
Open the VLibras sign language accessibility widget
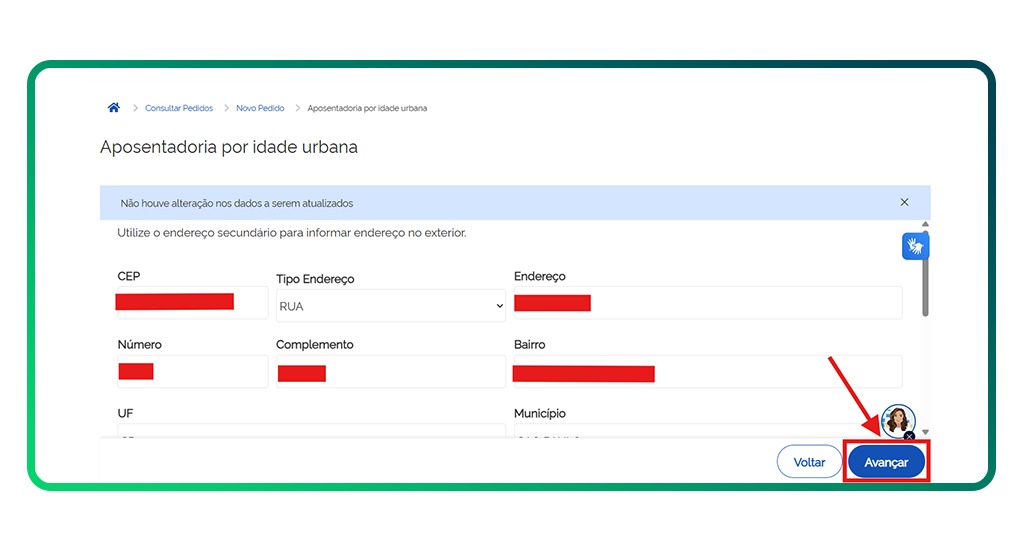(x=915, y=245)
